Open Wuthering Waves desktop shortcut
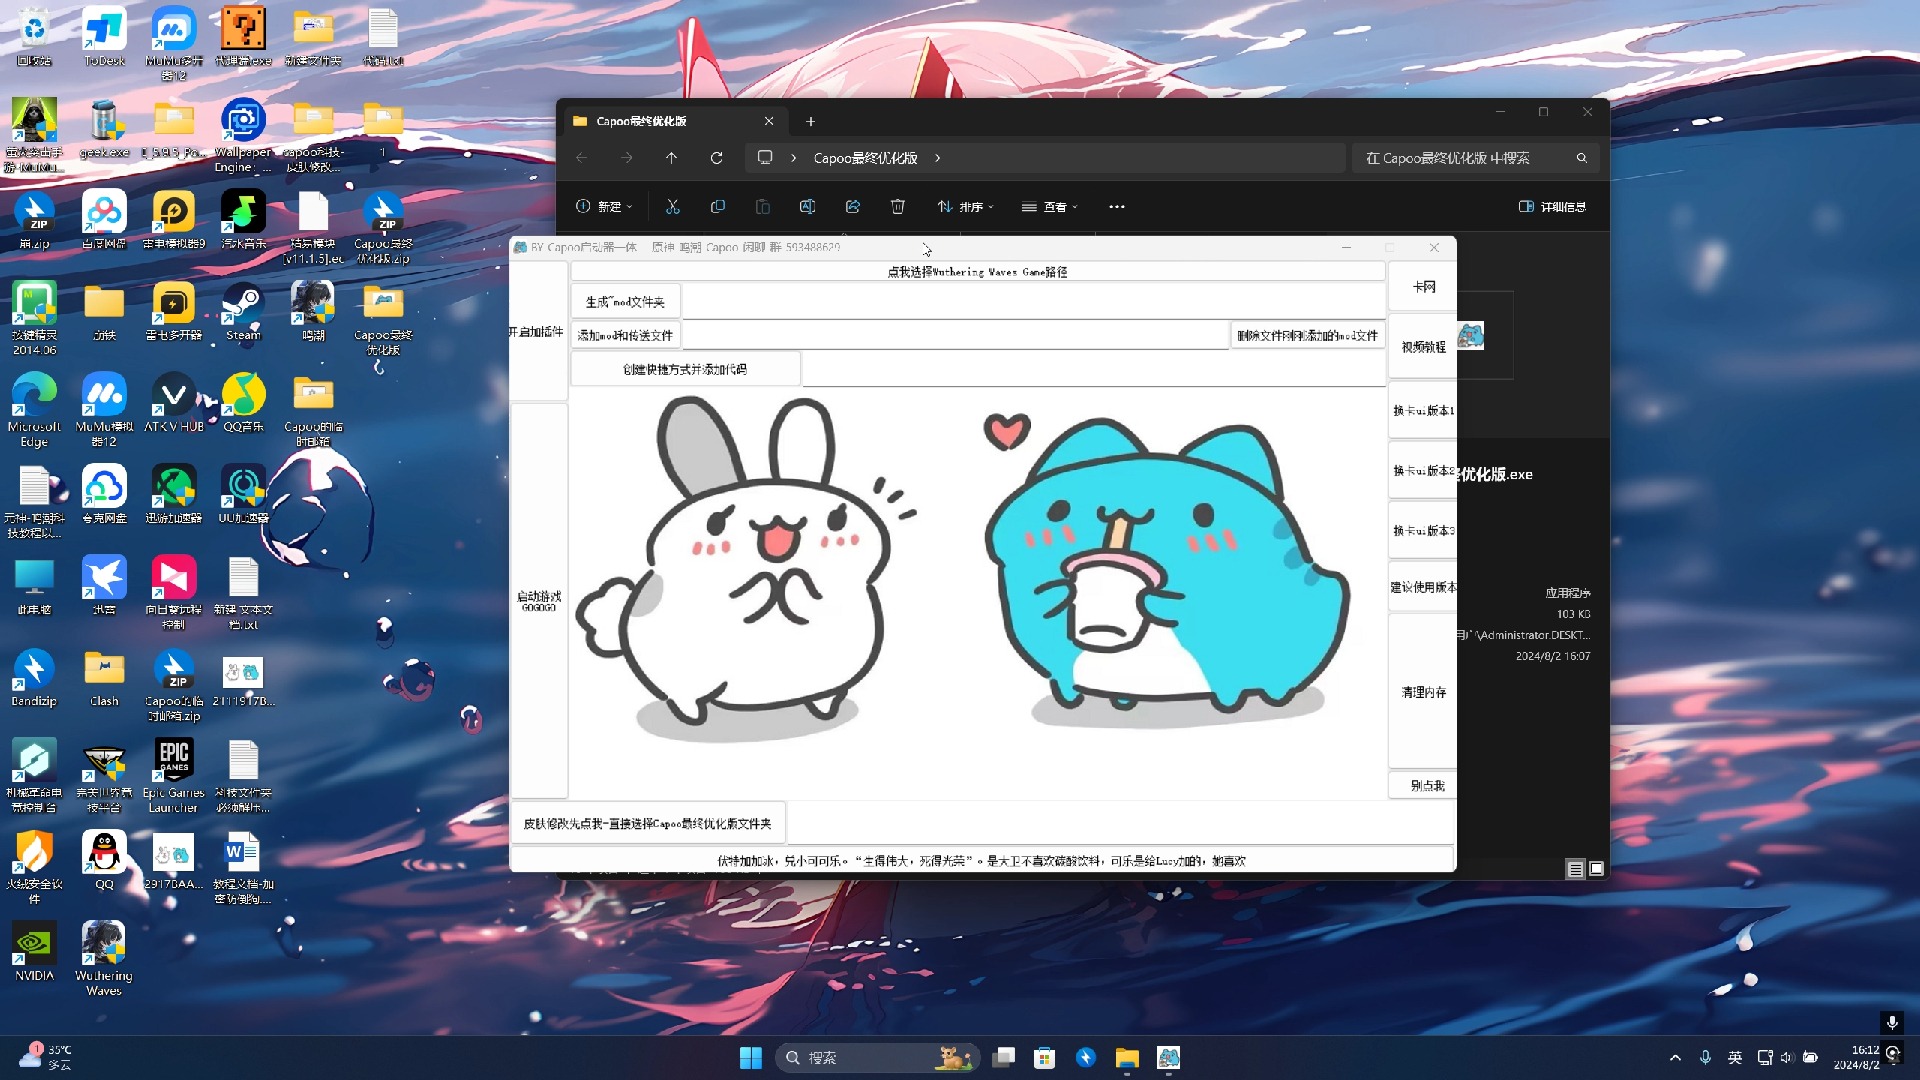The image size is (1920, 1080). 104,959
